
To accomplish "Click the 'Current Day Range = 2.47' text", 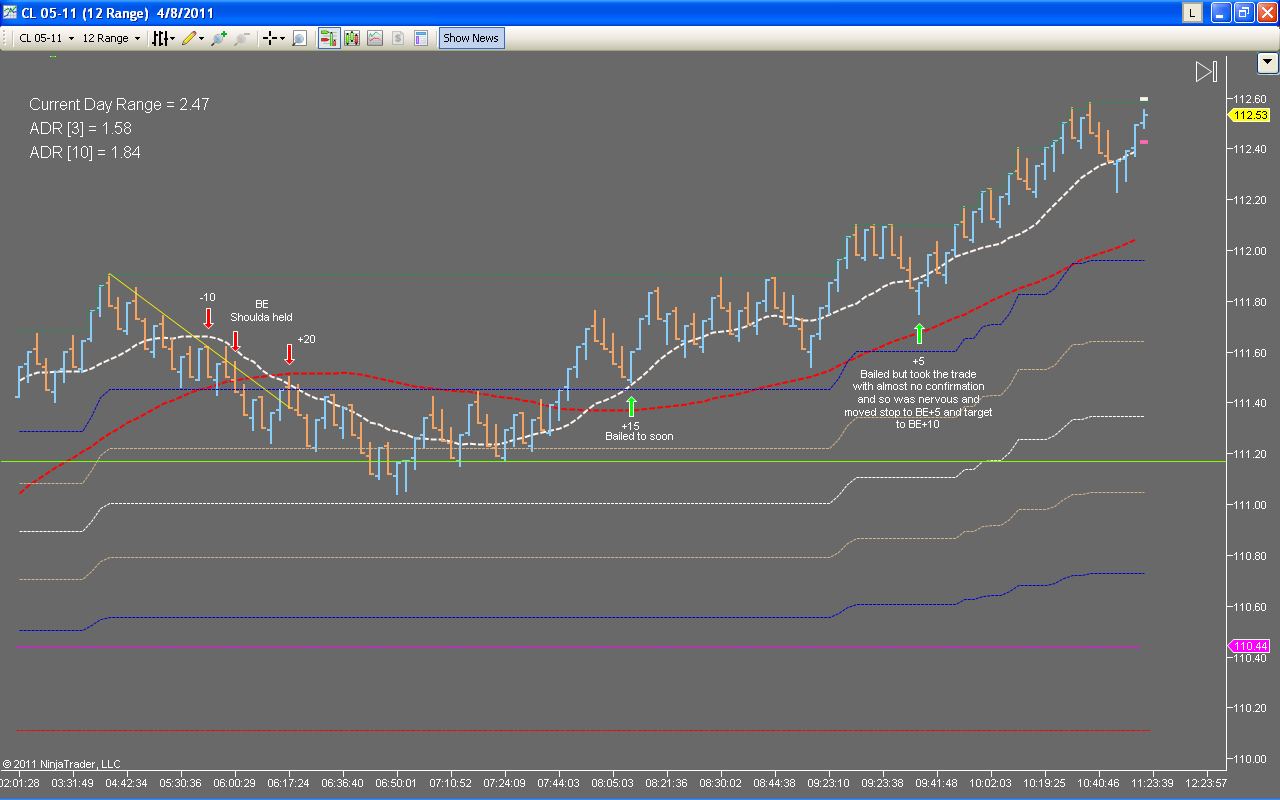I will click(x=119, y=104).
